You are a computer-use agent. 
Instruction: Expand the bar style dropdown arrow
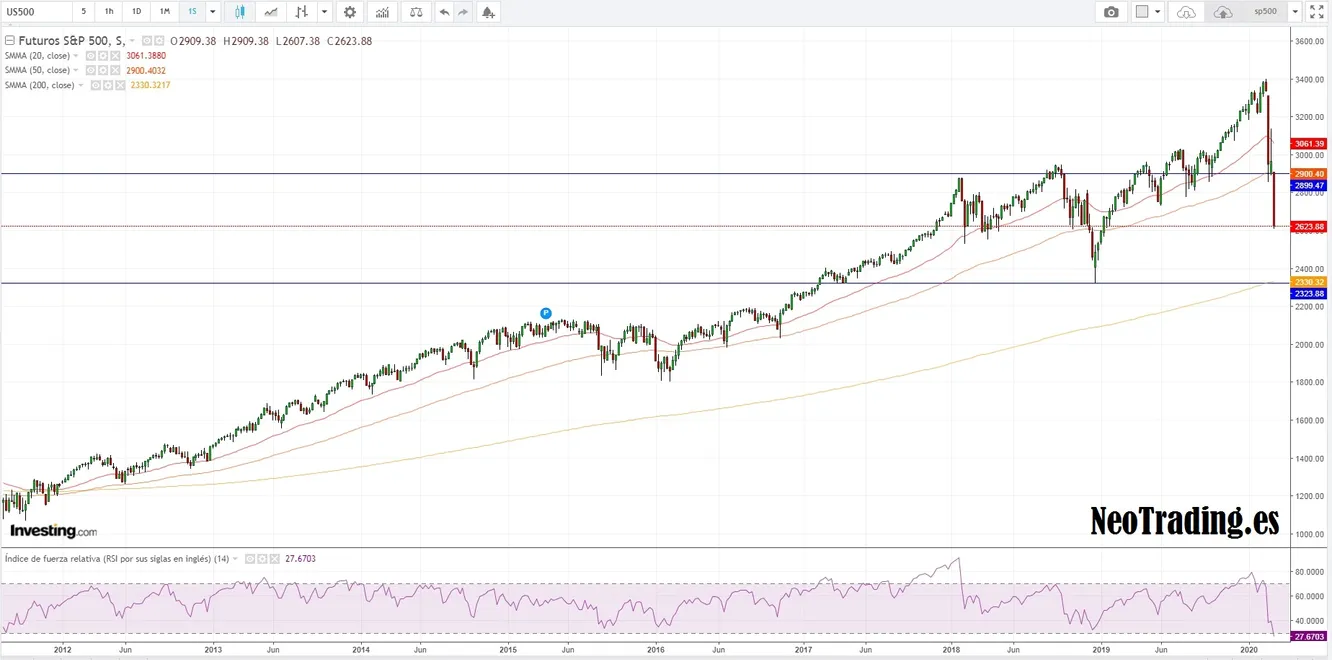click(x=323, y=12)
